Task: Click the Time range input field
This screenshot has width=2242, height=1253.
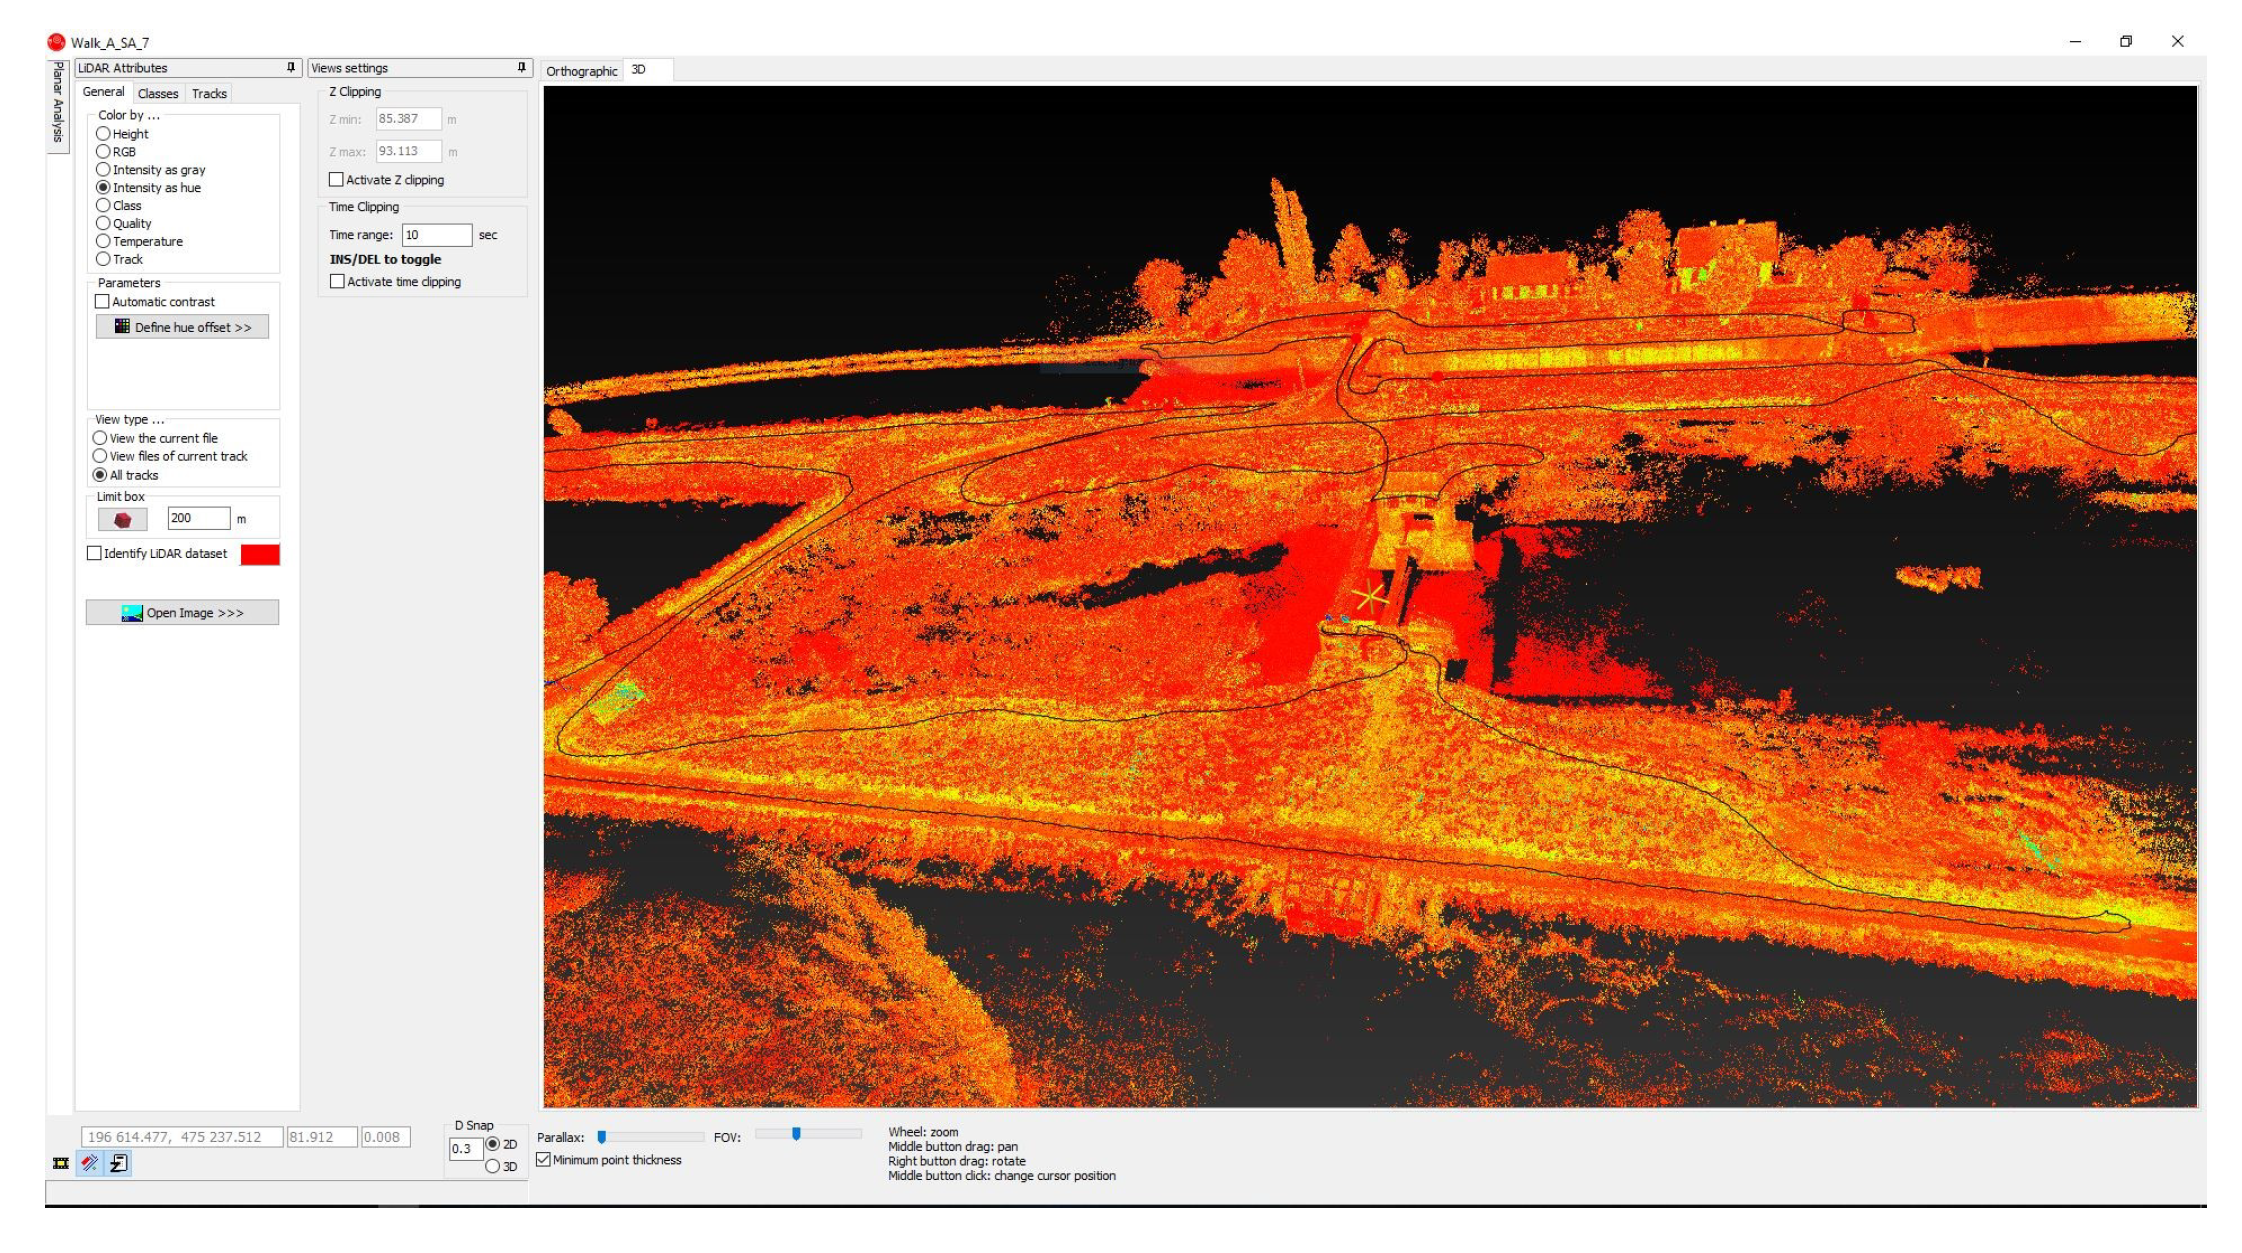Action: tap(437, 235)
